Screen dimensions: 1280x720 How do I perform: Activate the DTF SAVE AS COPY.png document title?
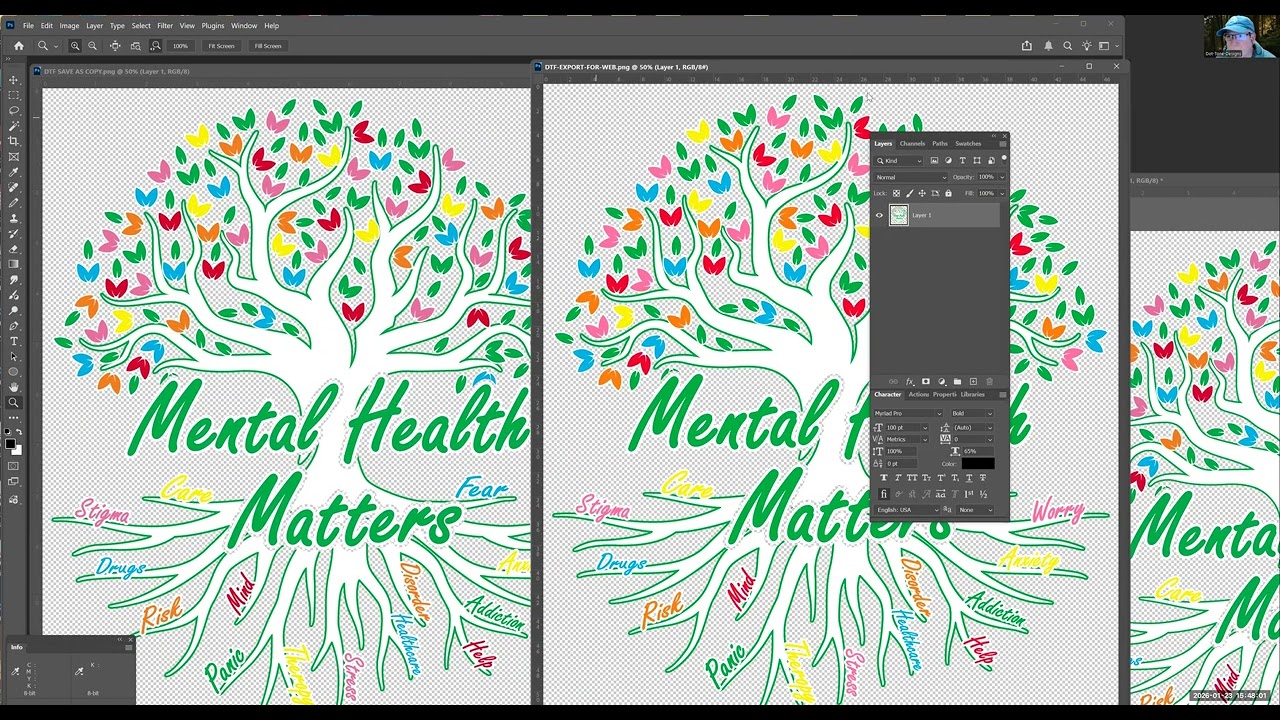coord(116,72)
